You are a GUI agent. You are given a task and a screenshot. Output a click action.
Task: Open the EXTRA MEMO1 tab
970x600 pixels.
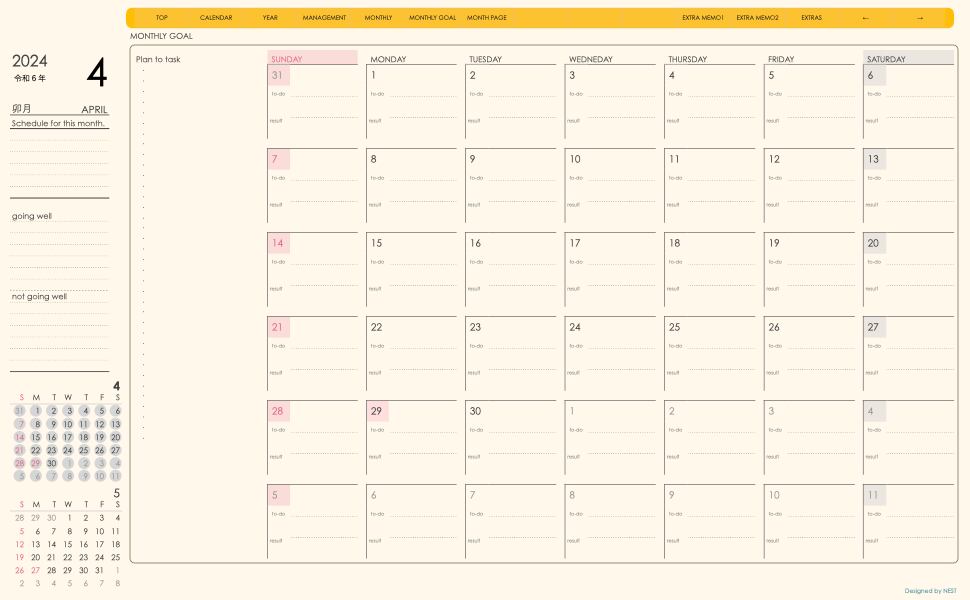tap(702, 18)
